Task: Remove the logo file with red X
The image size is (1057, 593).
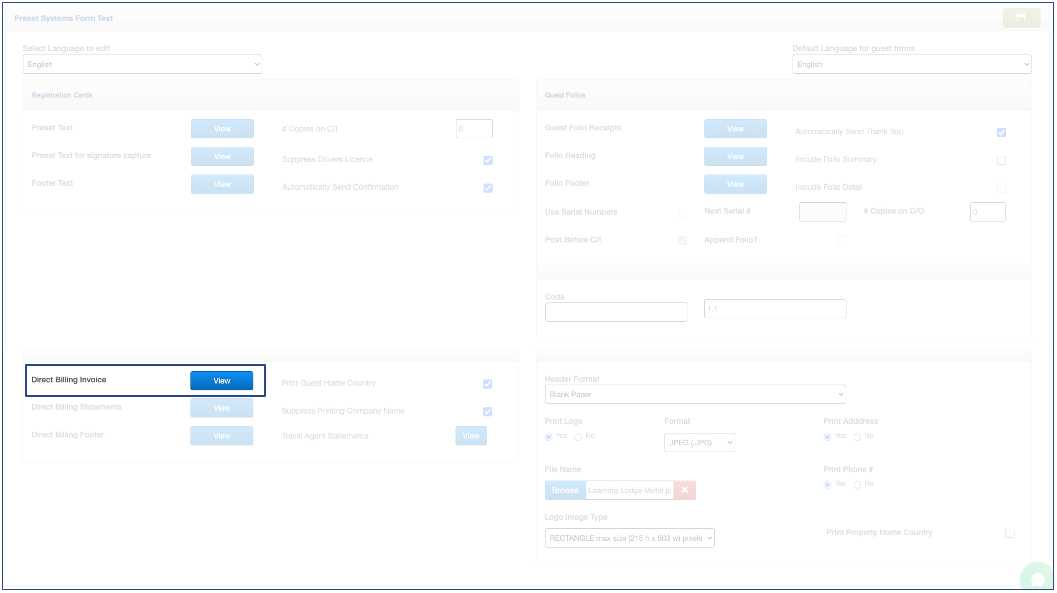Action: click(684, 490)
